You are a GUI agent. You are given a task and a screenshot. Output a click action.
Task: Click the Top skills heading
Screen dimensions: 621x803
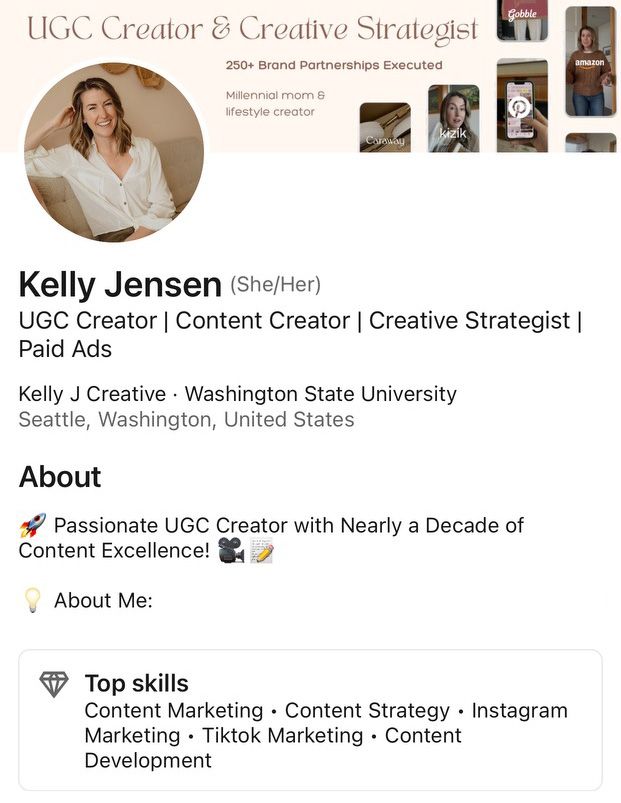[x=136, y=684]
